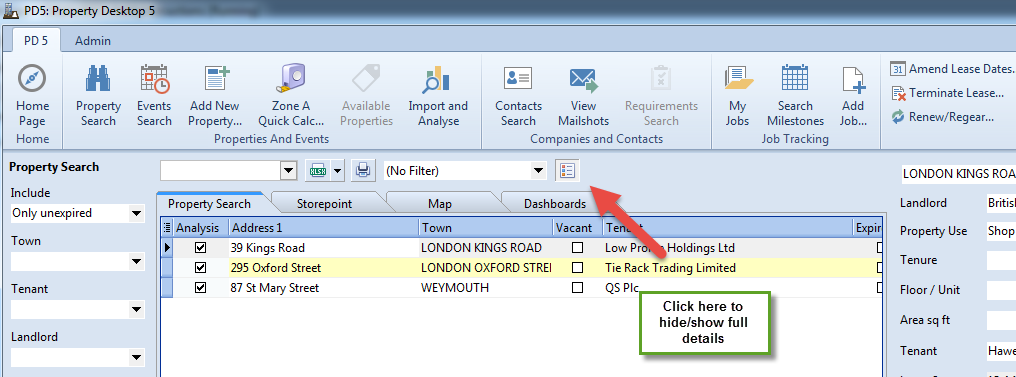This screenshot has height=377, width=1016.
Task: Sort by Analysis column header
Action: coord(202,228)
